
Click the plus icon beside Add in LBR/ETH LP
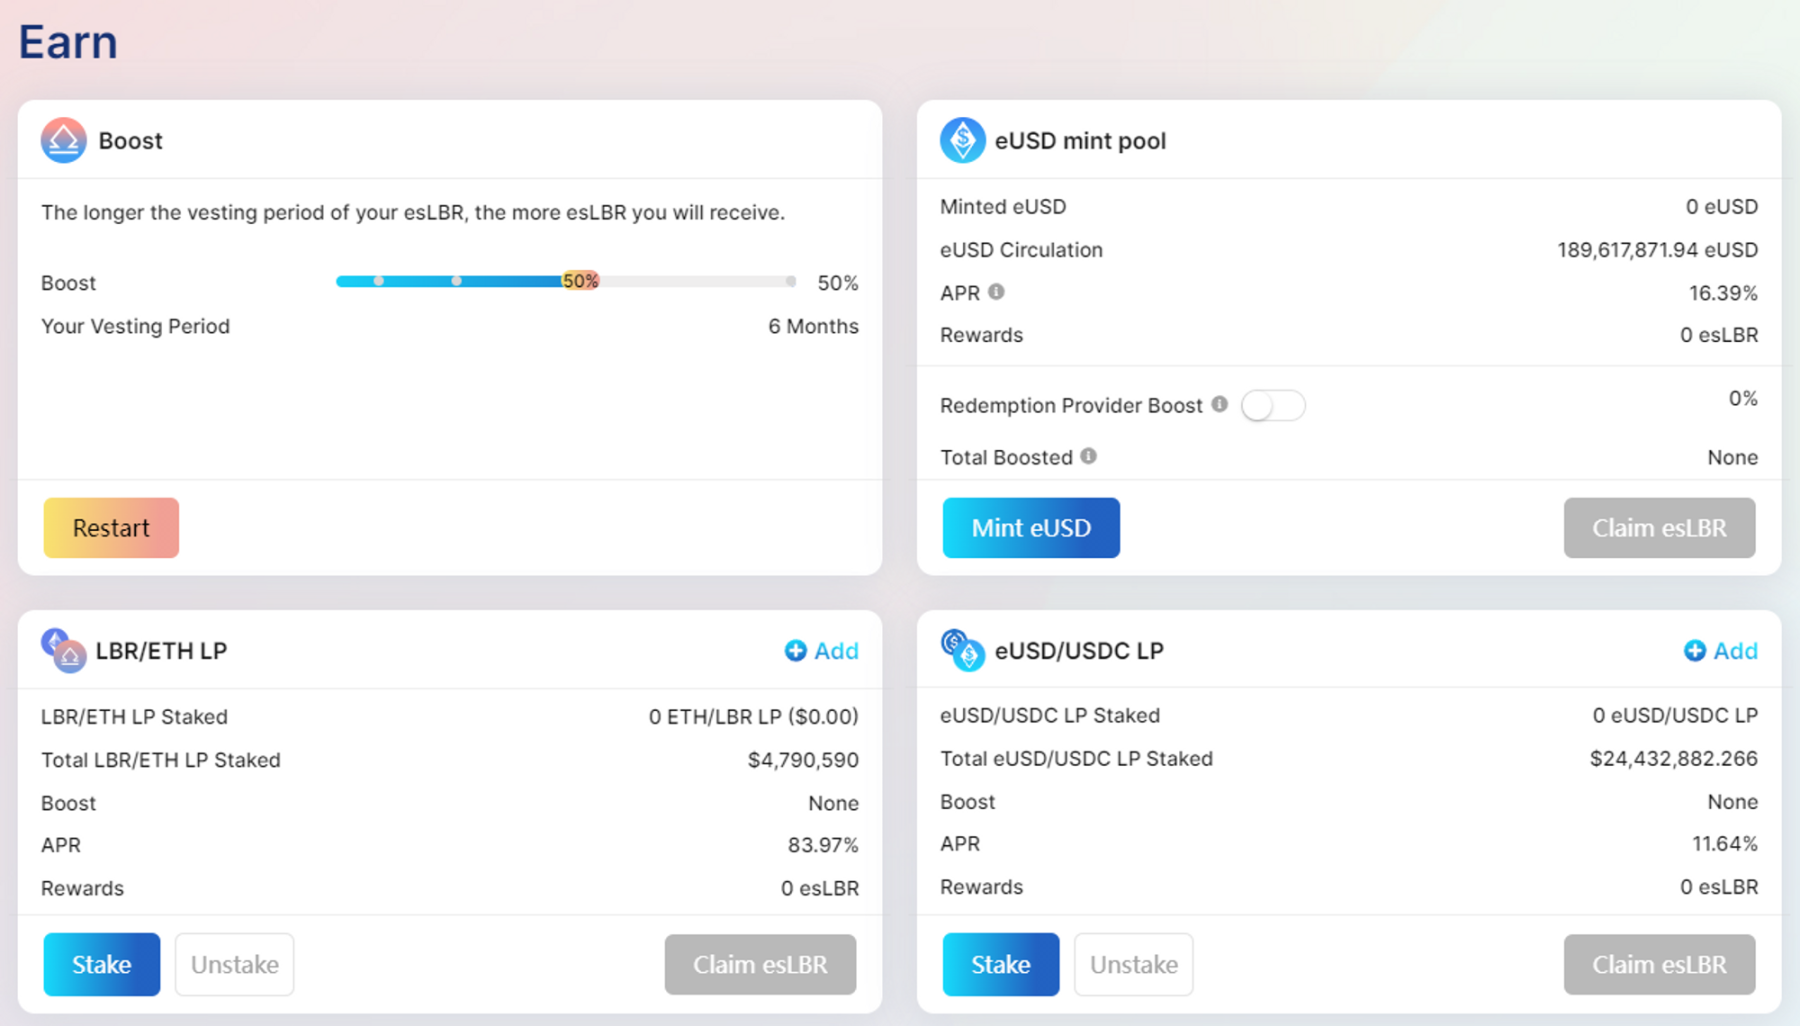coord(795,651)
